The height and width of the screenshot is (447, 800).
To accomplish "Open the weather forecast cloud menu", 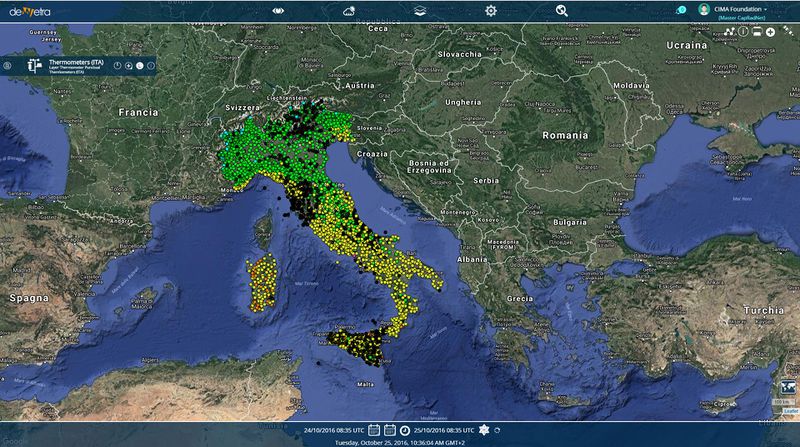I will pyautogui.click(x=349, y=11).
